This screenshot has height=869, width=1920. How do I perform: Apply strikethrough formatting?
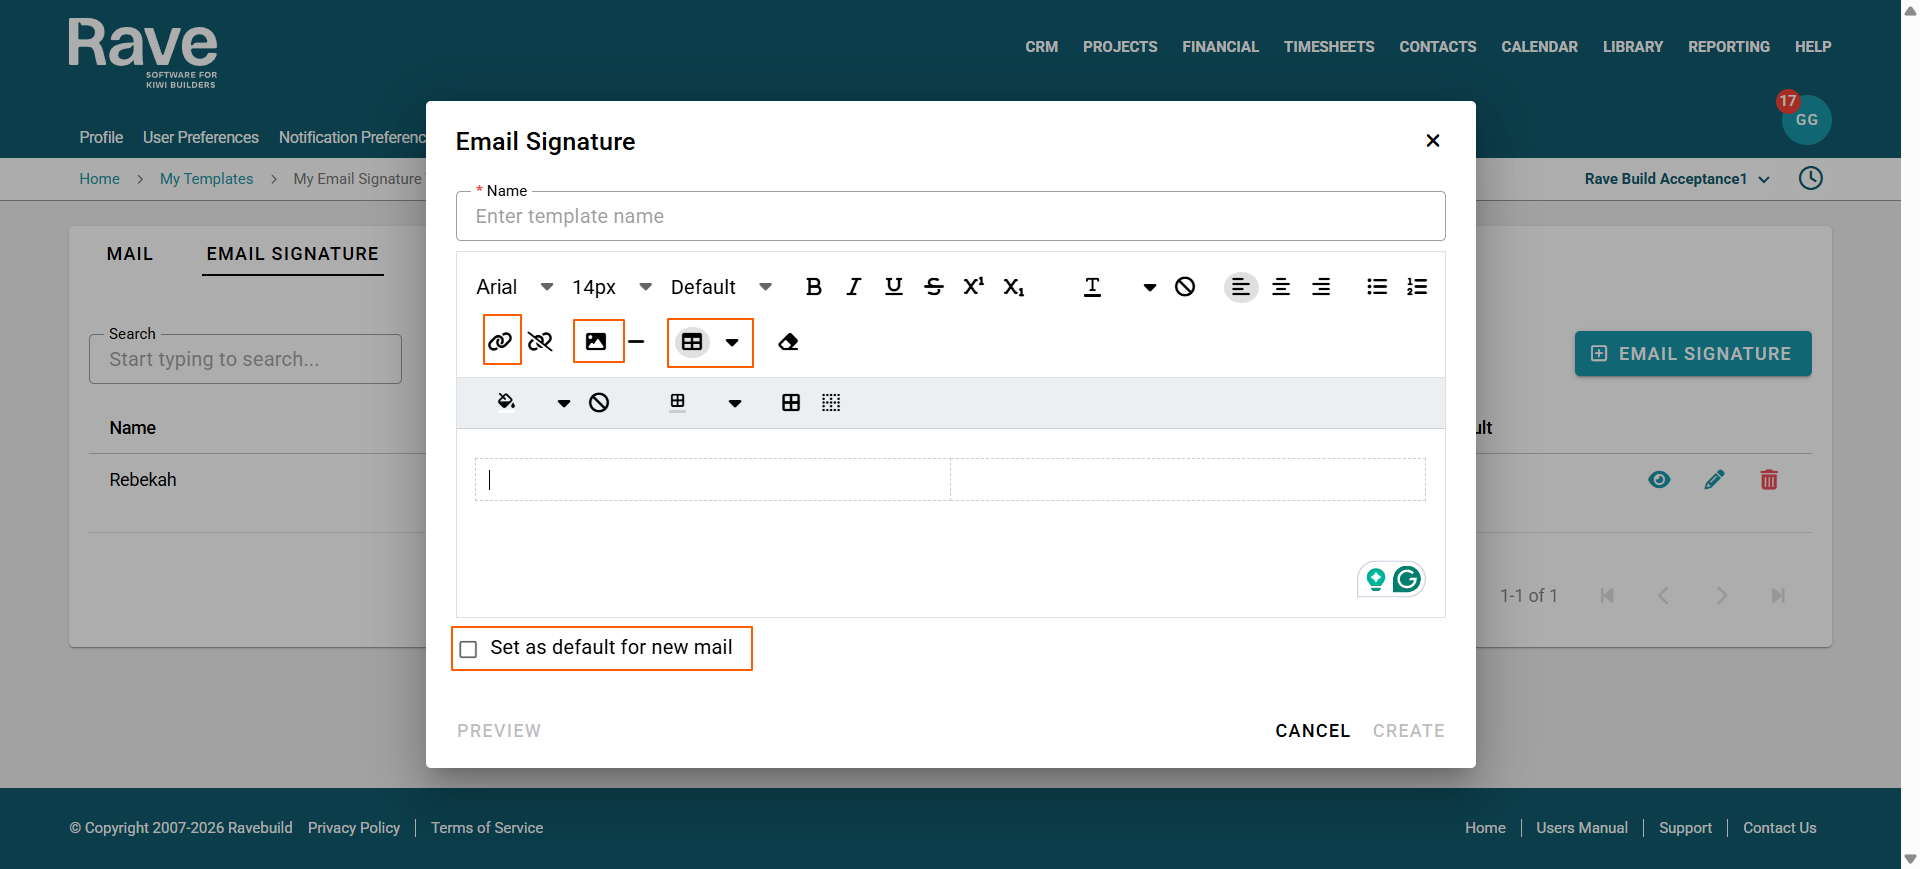[x=934, y=287]
